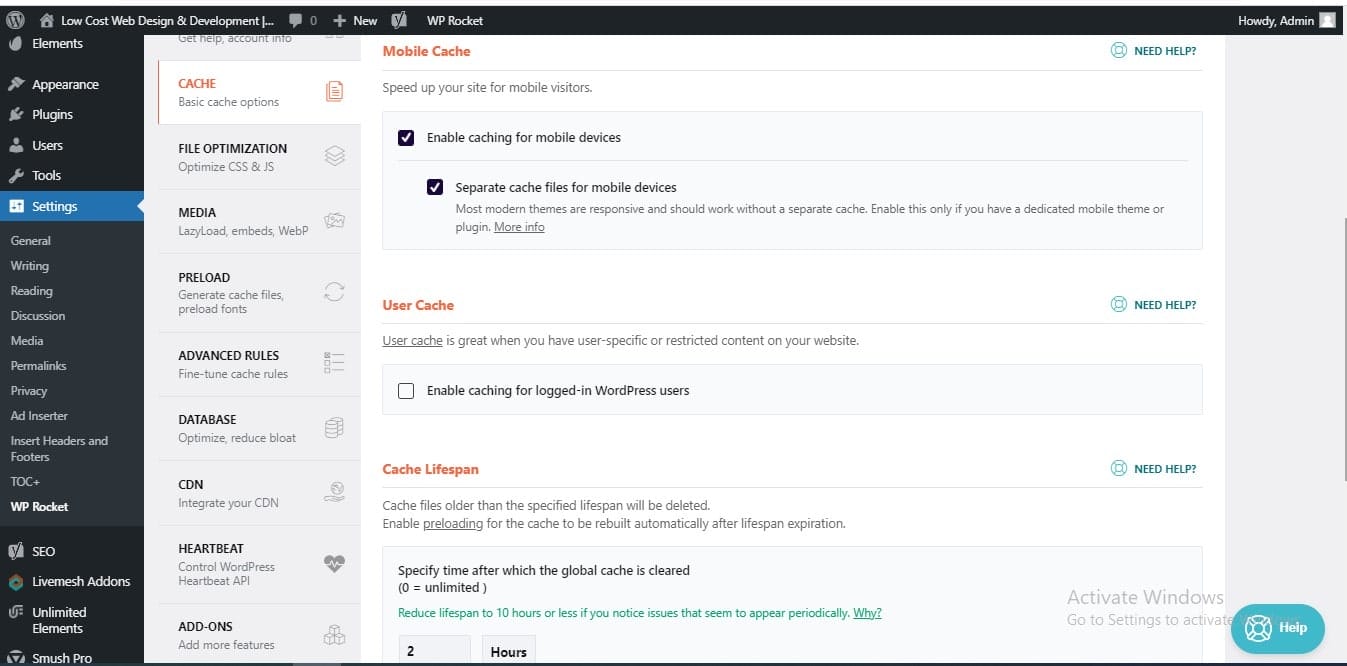Viewport: 1347px width, 666px height.
Task: Click the File Optimization layers icon
Action: (335, 156)
